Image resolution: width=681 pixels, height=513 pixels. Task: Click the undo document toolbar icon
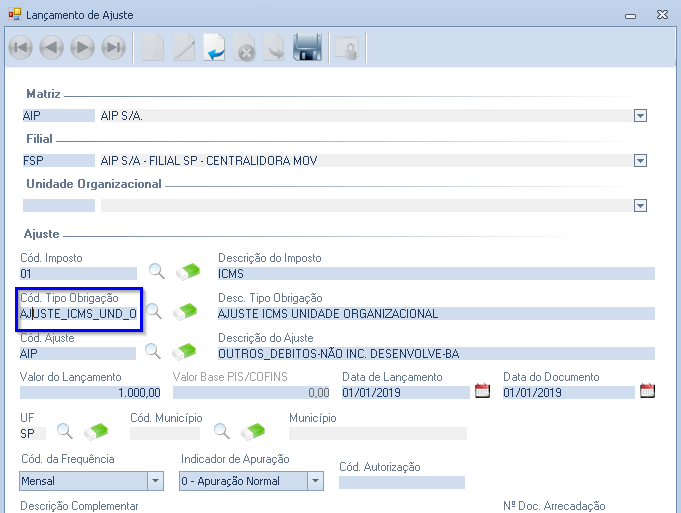(214, 48)
